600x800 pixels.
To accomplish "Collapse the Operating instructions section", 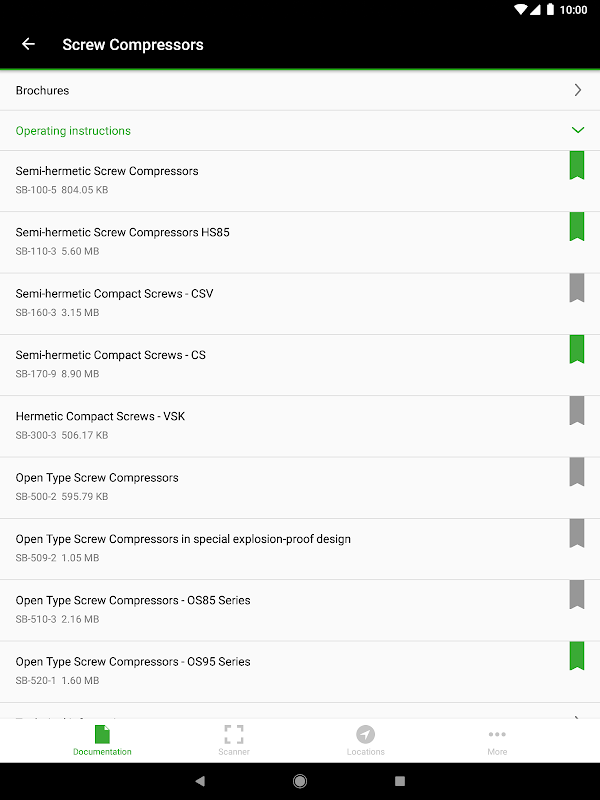I will coord(577,131).
